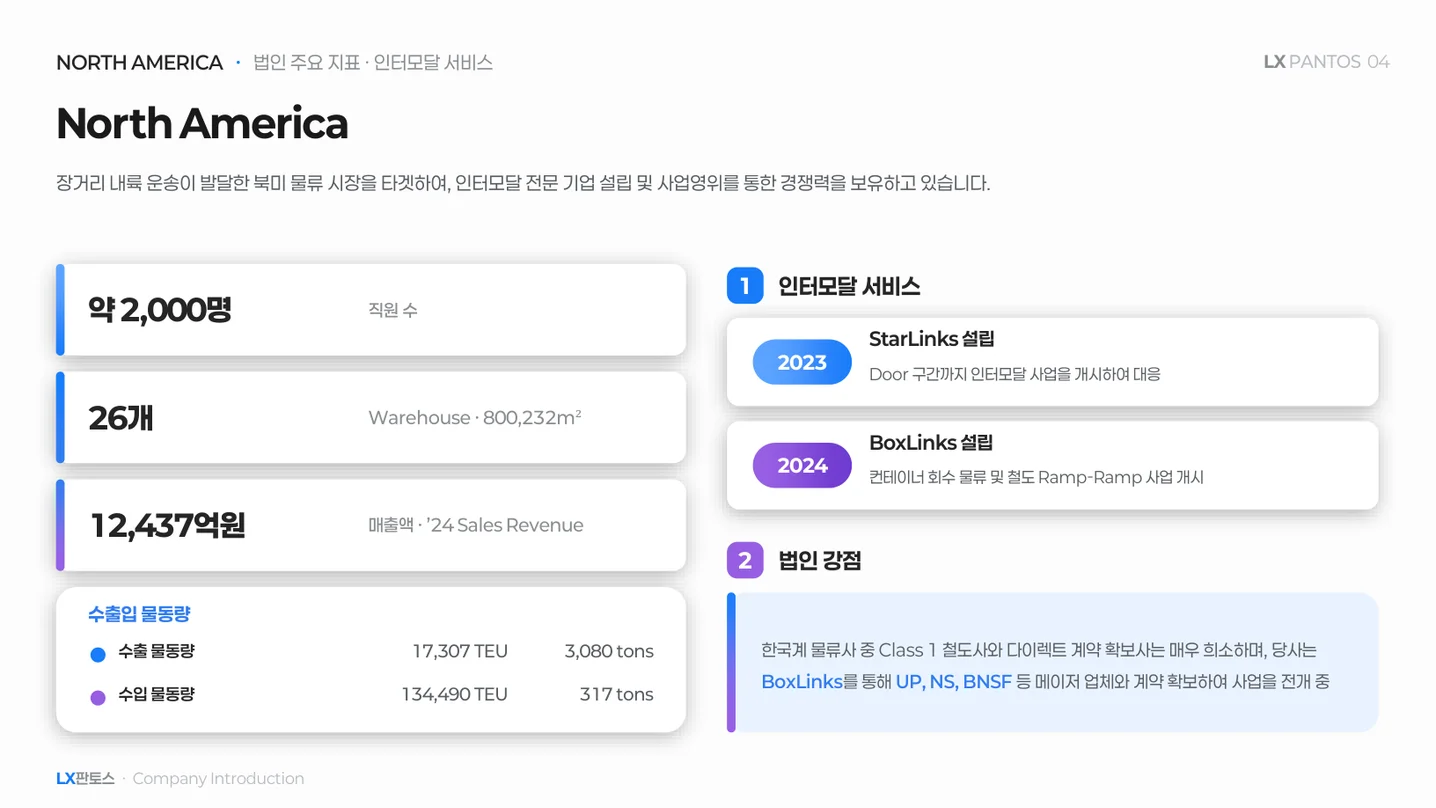Click the NORTH AMERICA header label
Viewport: 1436px width, 808px height.
coord(139,63)
